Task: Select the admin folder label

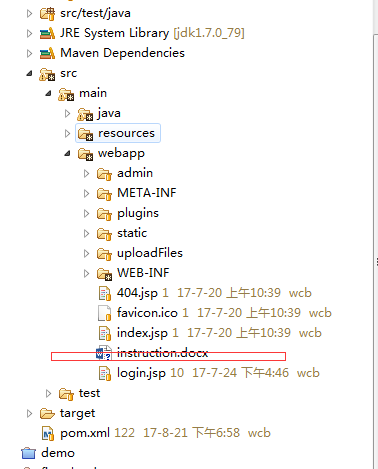Action: pos(135,173)
